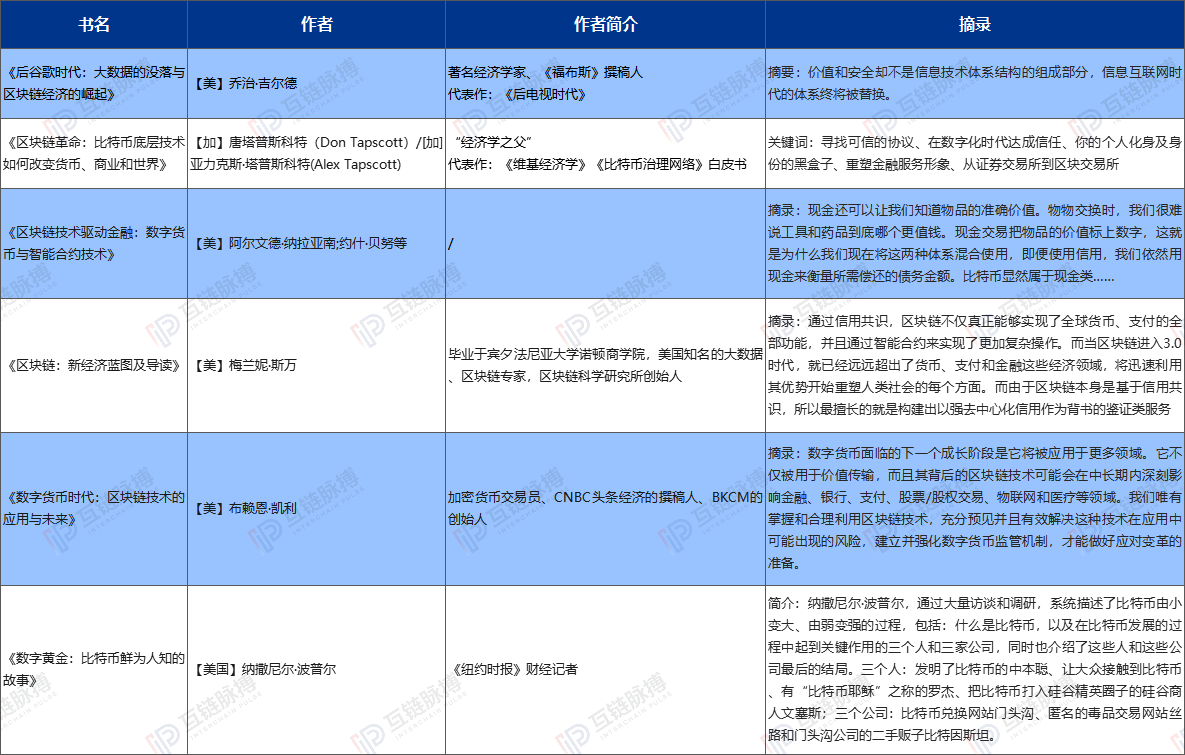This screenshot has width=1185, height=755.
Task: Select author cell containing Don Tapscott
Action: tap(316, 153)
